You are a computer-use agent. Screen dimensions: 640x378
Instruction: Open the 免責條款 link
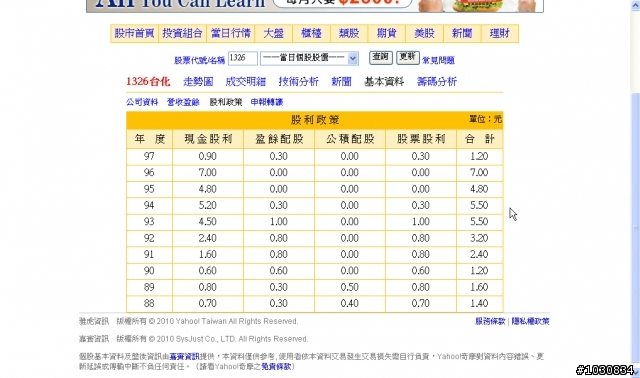(x=276, y=367)
